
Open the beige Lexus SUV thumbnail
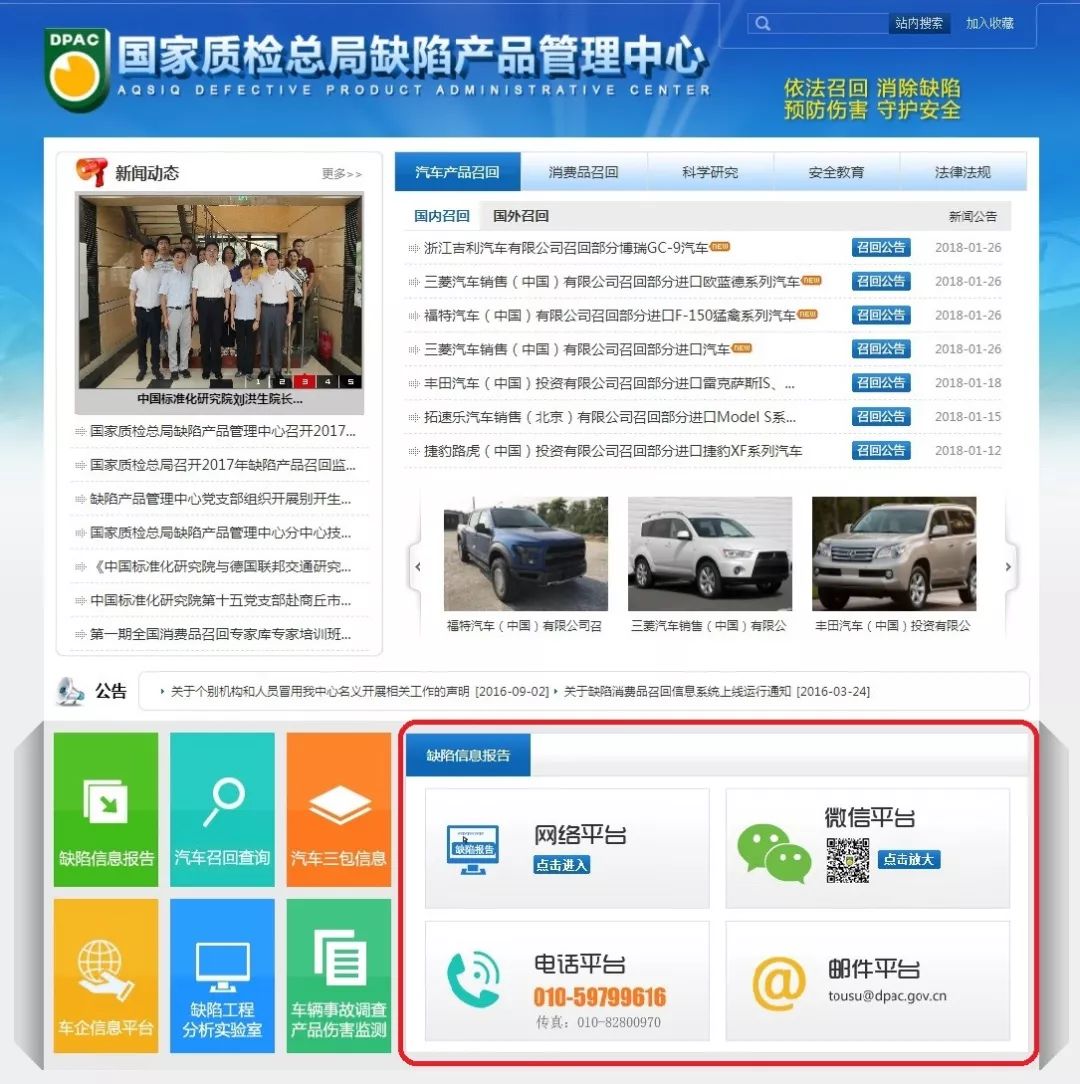(x=894, y=554)
